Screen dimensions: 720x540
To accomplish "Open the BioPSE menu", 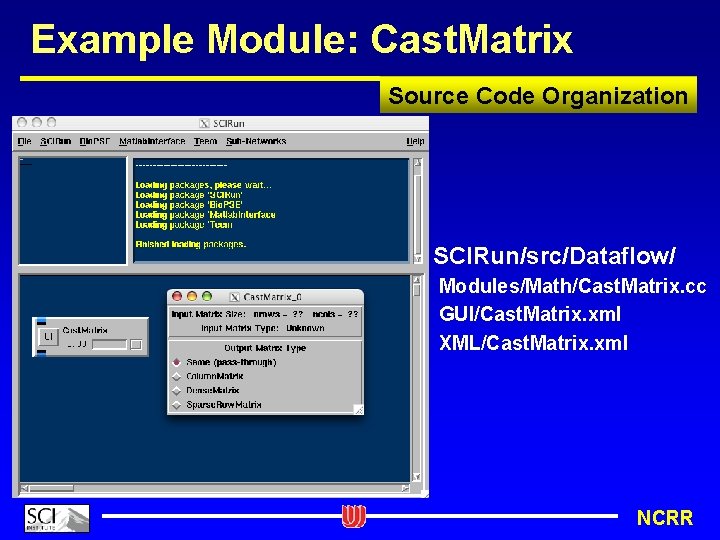I will [95, 141].
